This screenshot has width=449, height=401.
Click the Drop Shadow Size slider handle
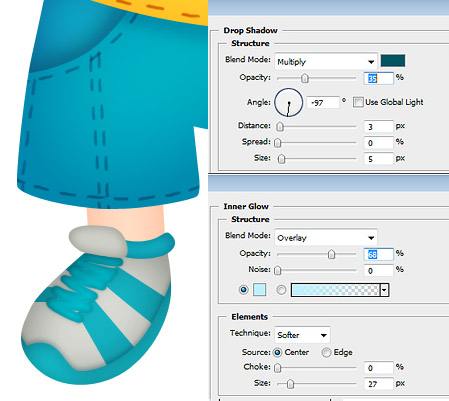(282, 159)
